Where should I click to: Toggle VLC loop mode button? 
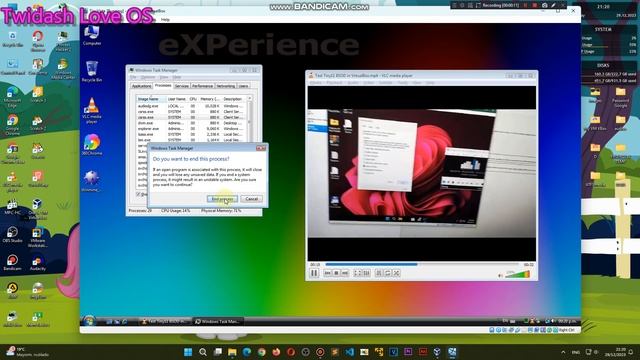click(387, 273)
